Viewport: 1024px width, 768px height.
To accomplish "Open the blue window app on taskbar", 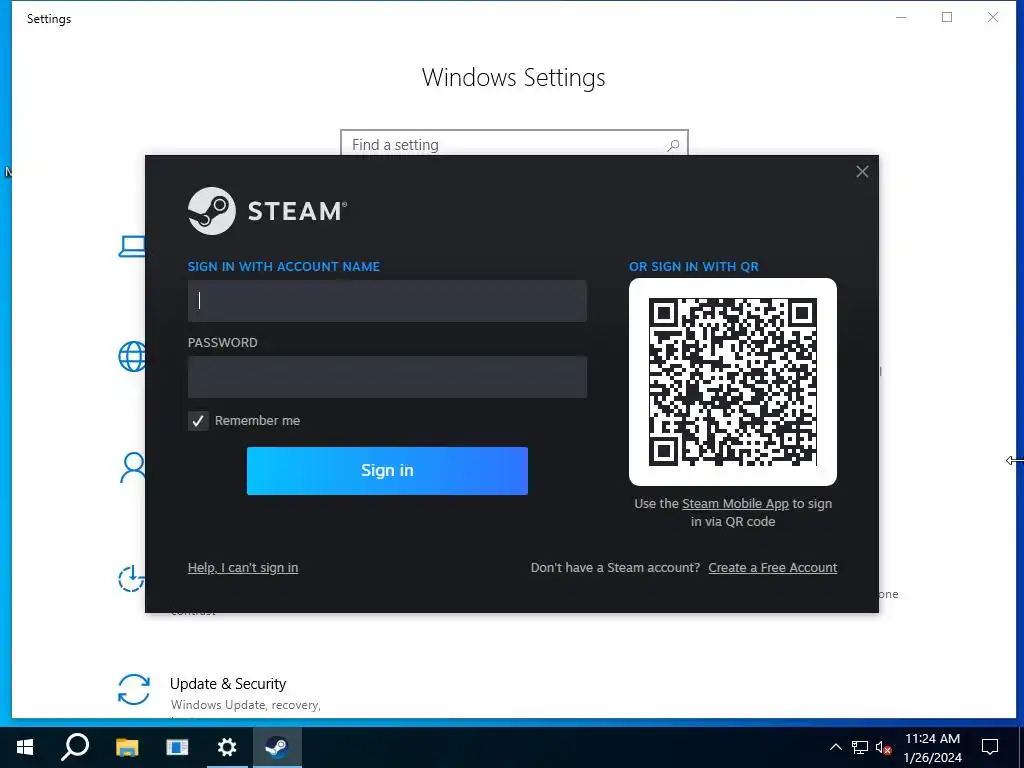I will 177,747.
